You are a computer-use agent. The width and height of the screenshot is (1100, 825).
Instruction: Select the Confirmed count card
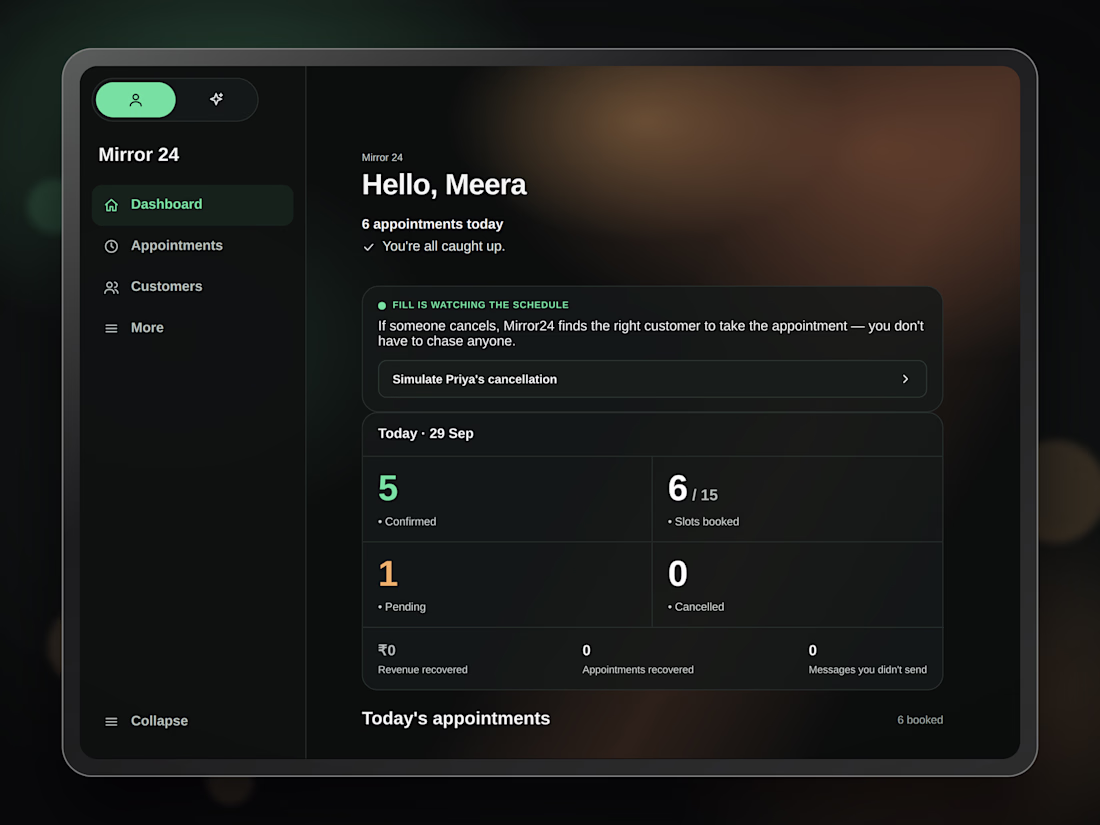pyautogui.click(x=507, y=499)
